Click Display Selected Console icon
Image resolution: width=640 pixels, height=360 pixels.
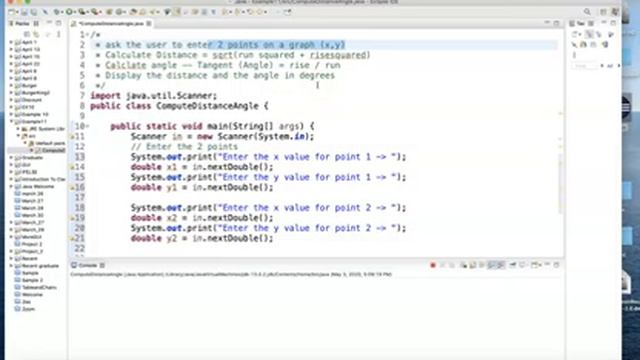tap(523, 265)
